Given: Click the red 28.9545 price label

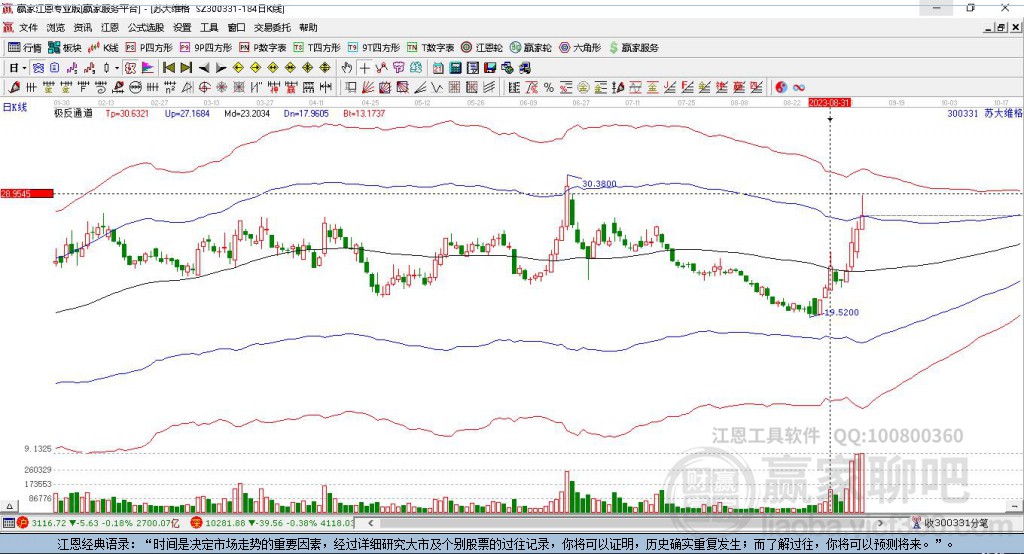Looking at the screenshot, I should point(26,193).
